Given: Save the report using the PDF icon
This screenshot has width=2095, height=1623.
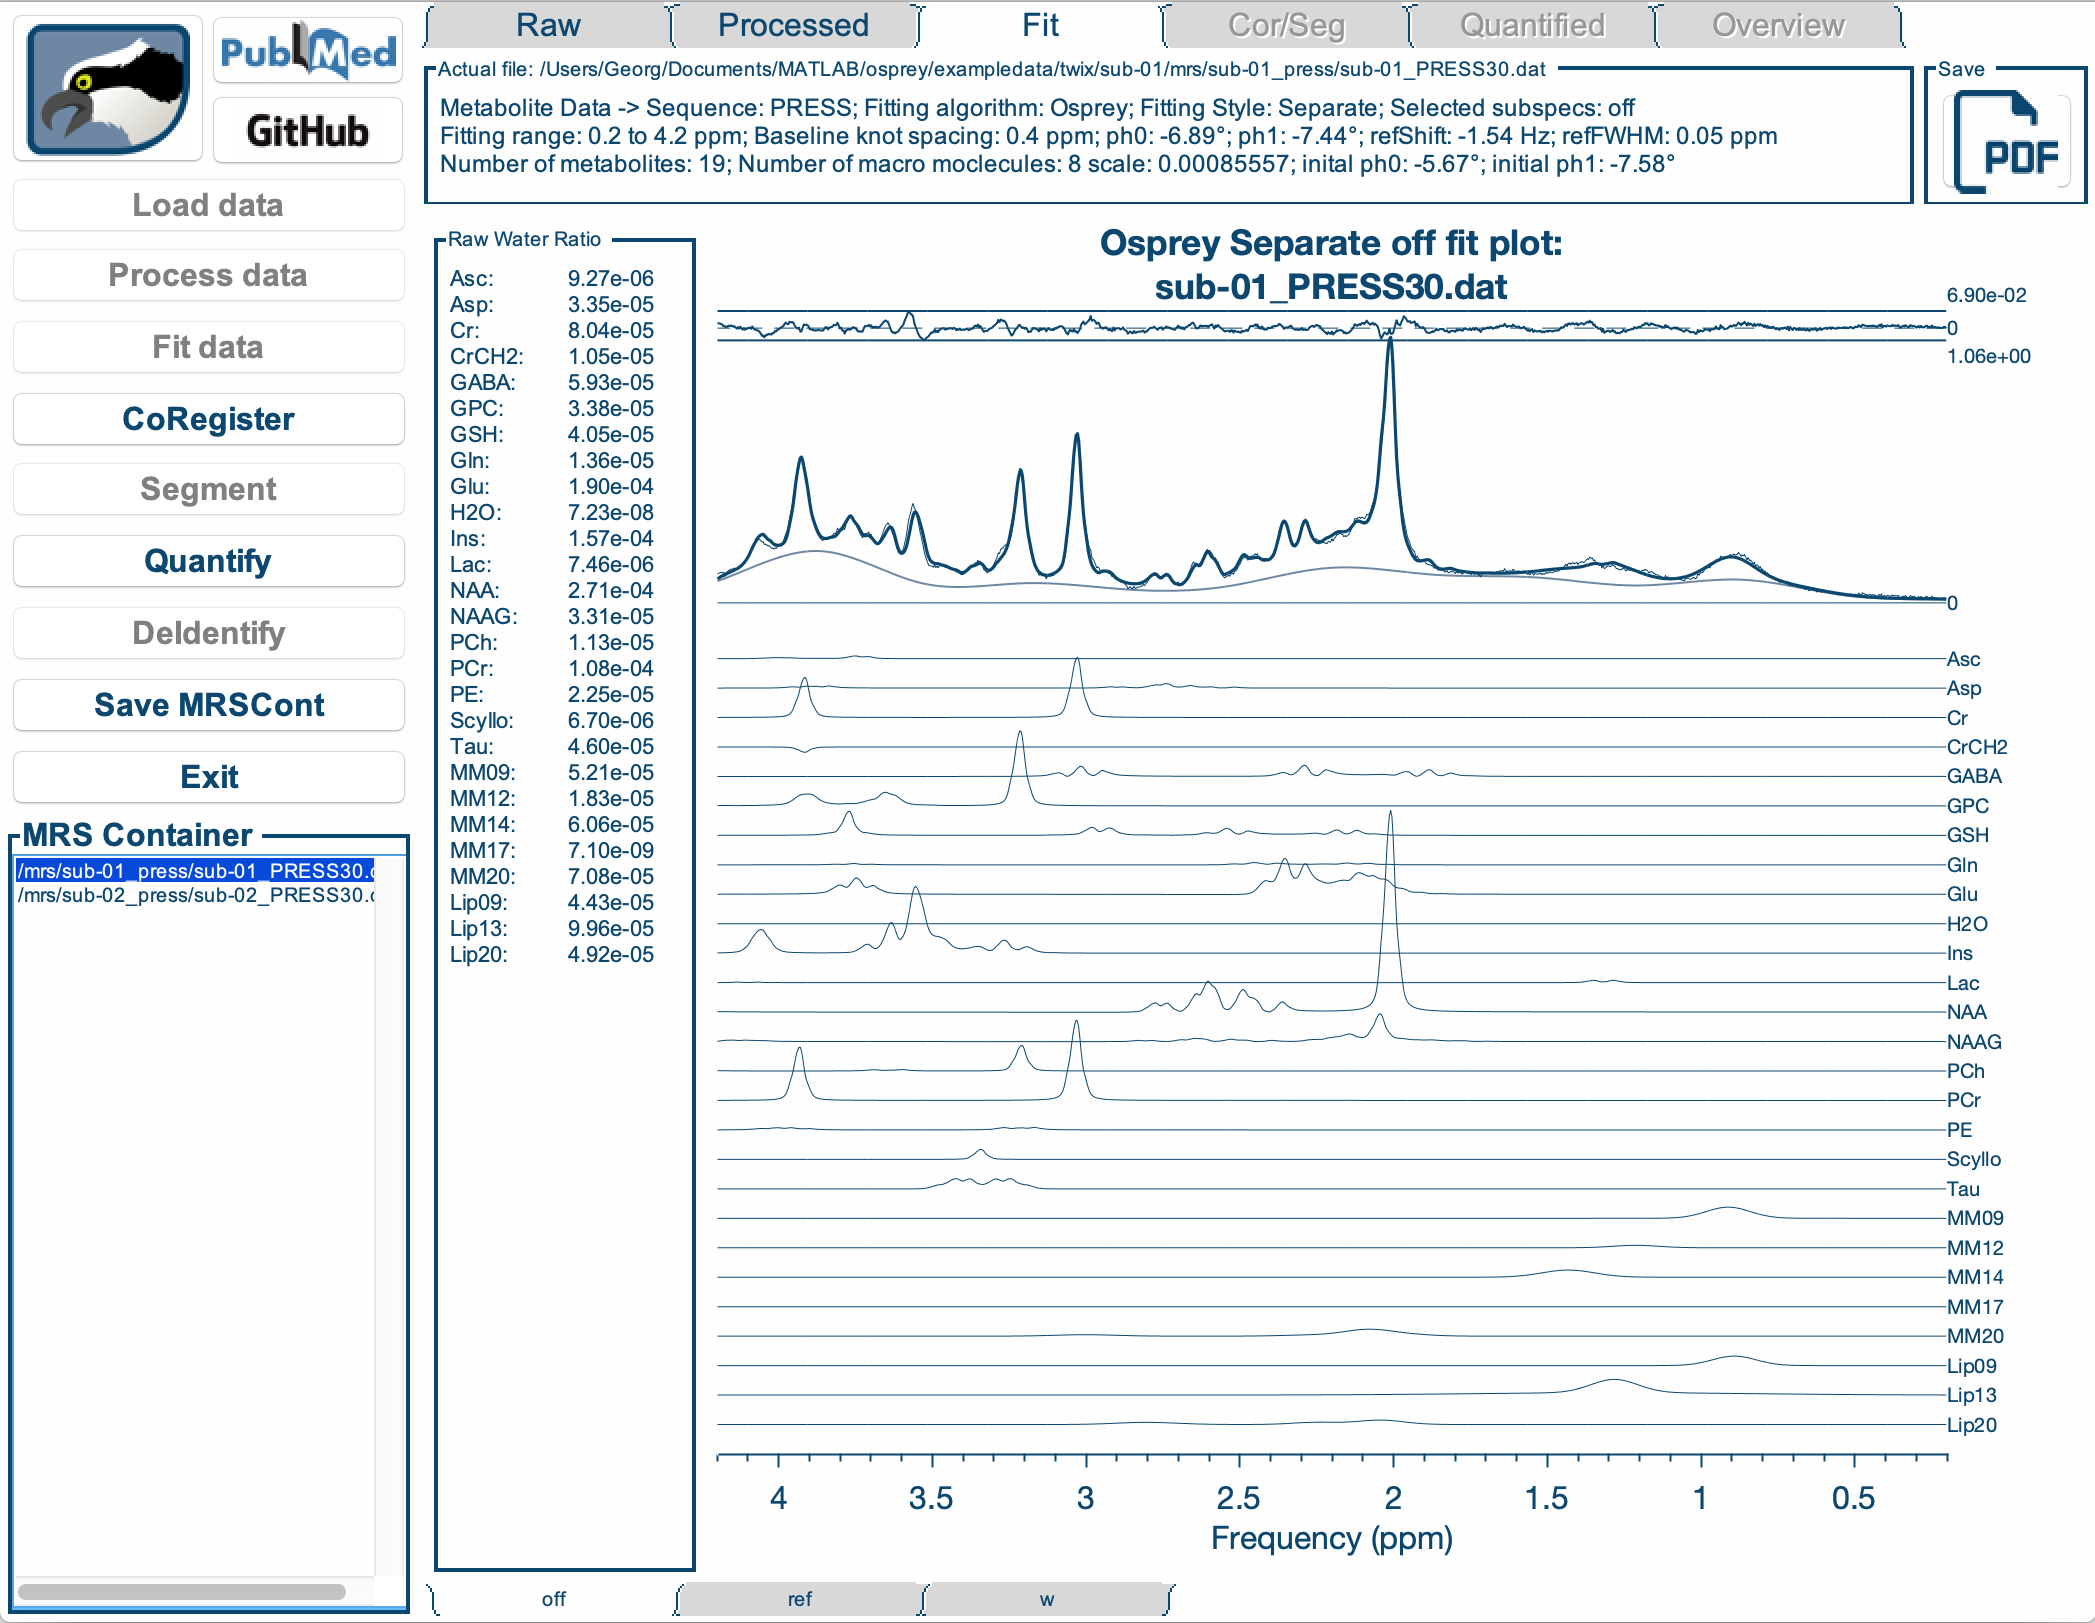Looking at the screenshot, I should [x=2006, y=141].
